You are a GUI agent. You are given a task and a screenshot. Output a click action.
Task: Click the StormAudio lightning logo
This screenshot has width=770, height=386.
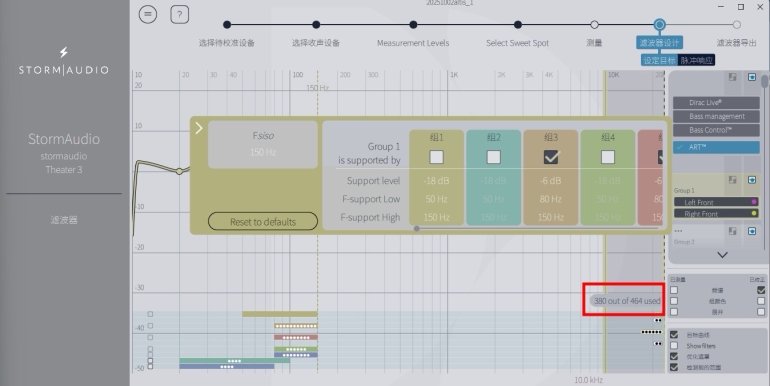[x=64, y=52]
